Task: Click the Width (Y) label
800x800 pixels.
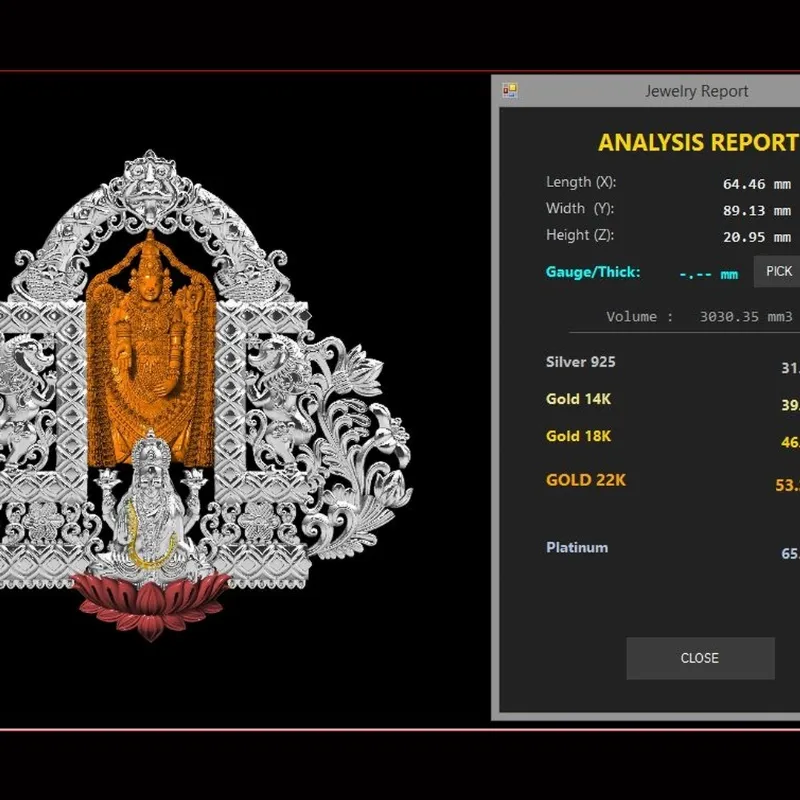Action: point(580,209)
